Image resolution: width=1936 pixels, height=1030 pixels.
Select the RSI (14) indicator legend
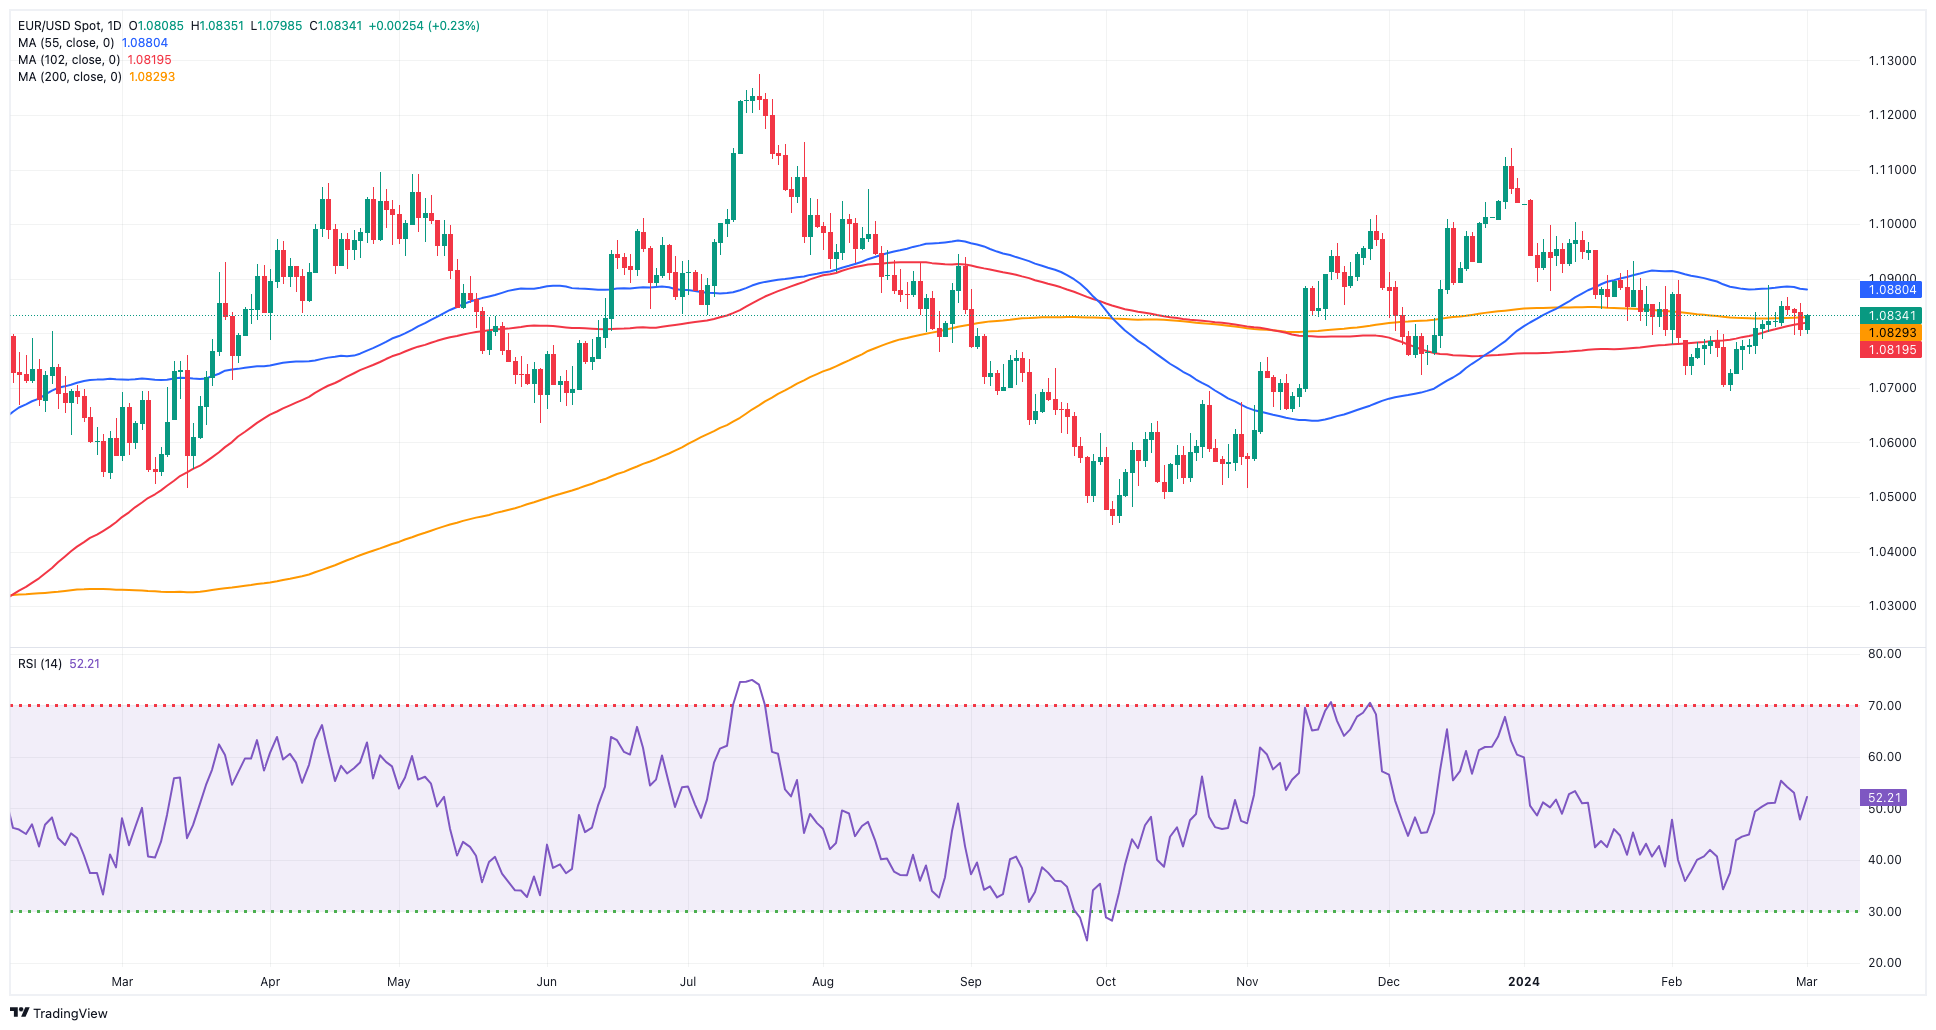click(40, 664)
